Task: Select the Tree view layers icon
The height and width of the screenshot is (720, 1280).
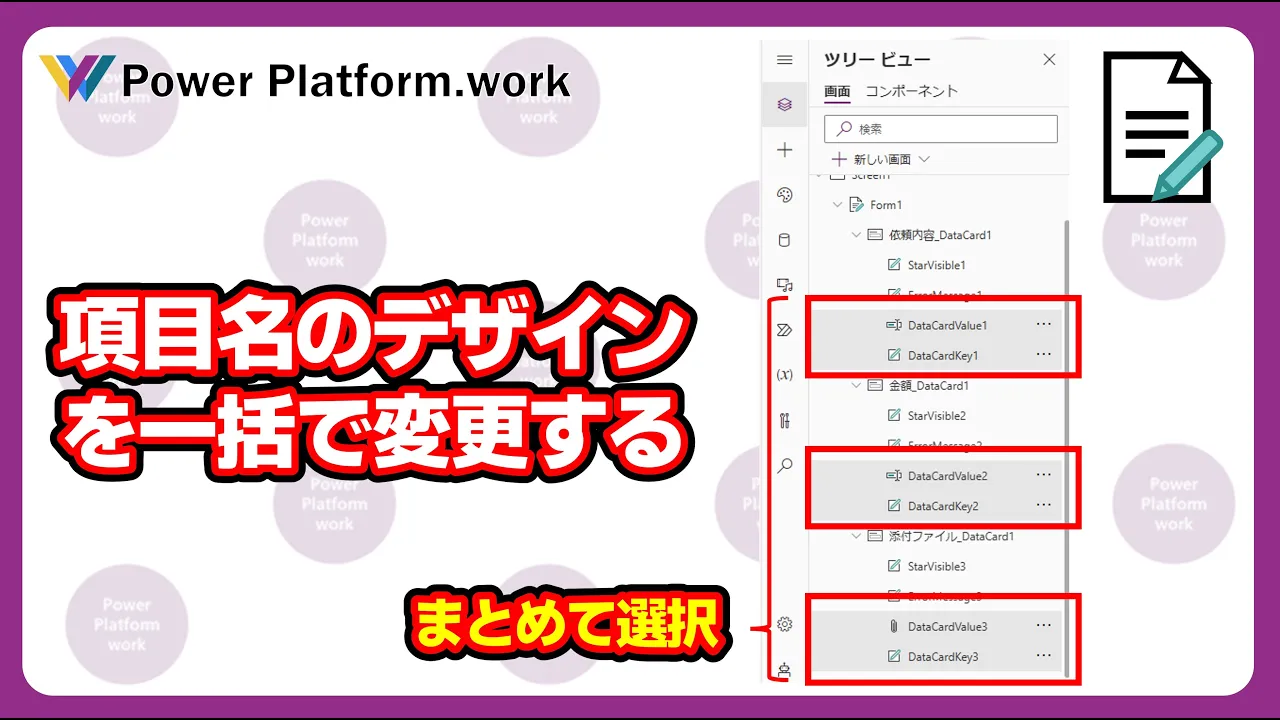Action: click(x=785, y=104)
